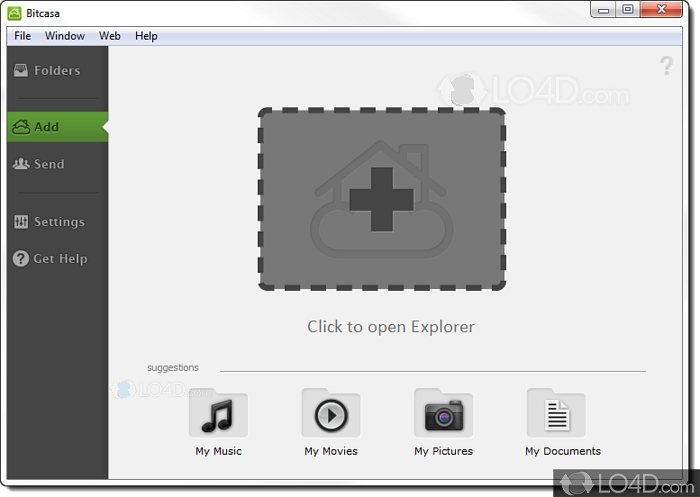Click the My Movies label
Image resolution: width=700 pixels, height=497 pixels.
[331, 451]
